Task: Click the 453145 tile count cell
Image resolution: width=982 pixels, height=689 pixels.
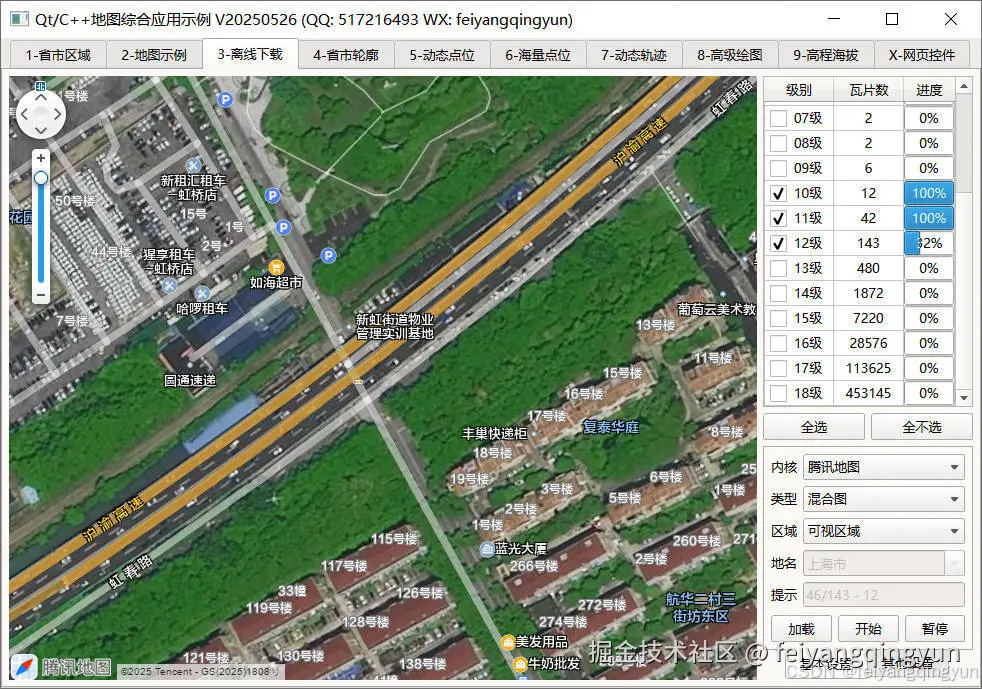Action: coord(868,393)
